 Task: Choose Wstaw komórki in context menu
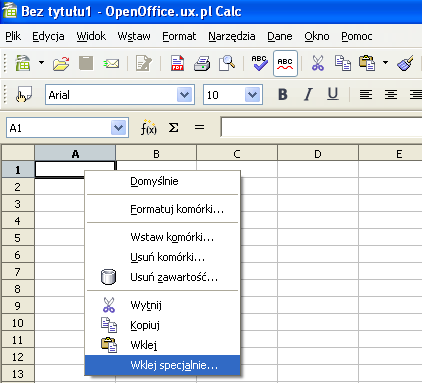162,237
